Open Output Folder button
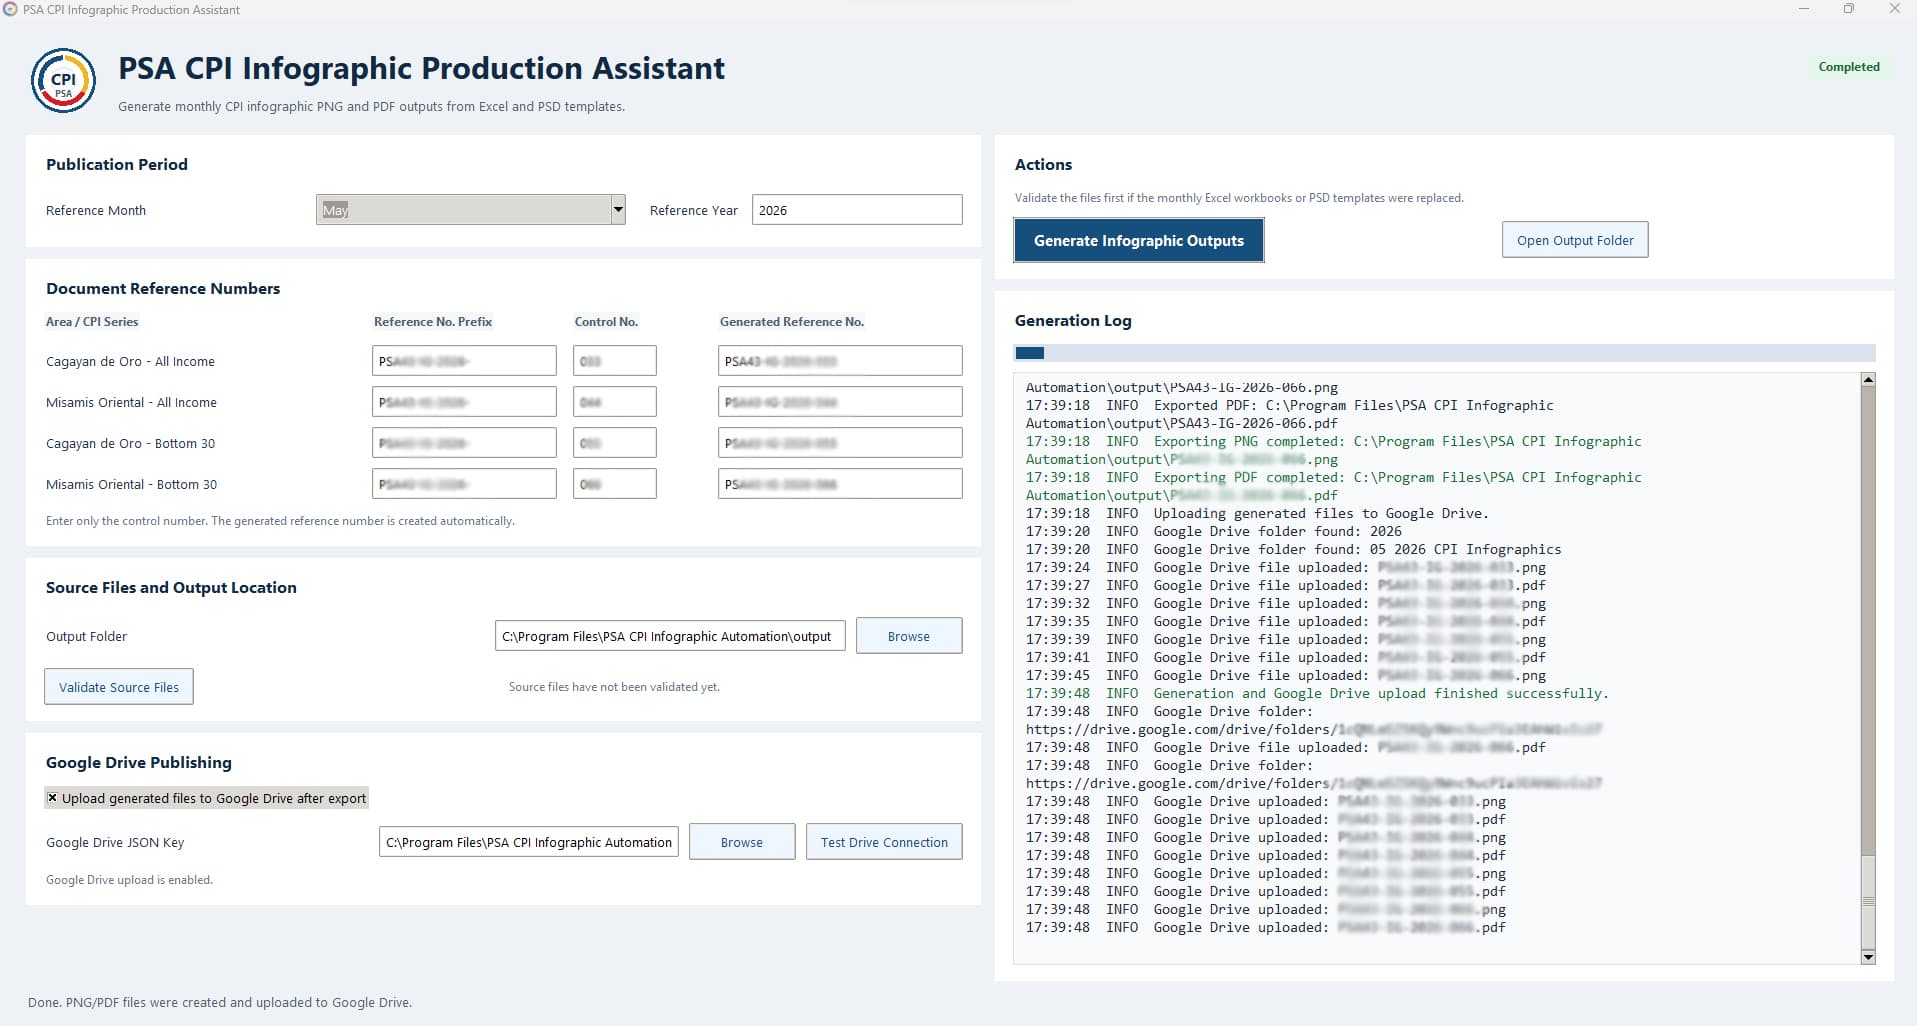The width and height of the screenshot is (1917, 1027). tap(1575, 240)
